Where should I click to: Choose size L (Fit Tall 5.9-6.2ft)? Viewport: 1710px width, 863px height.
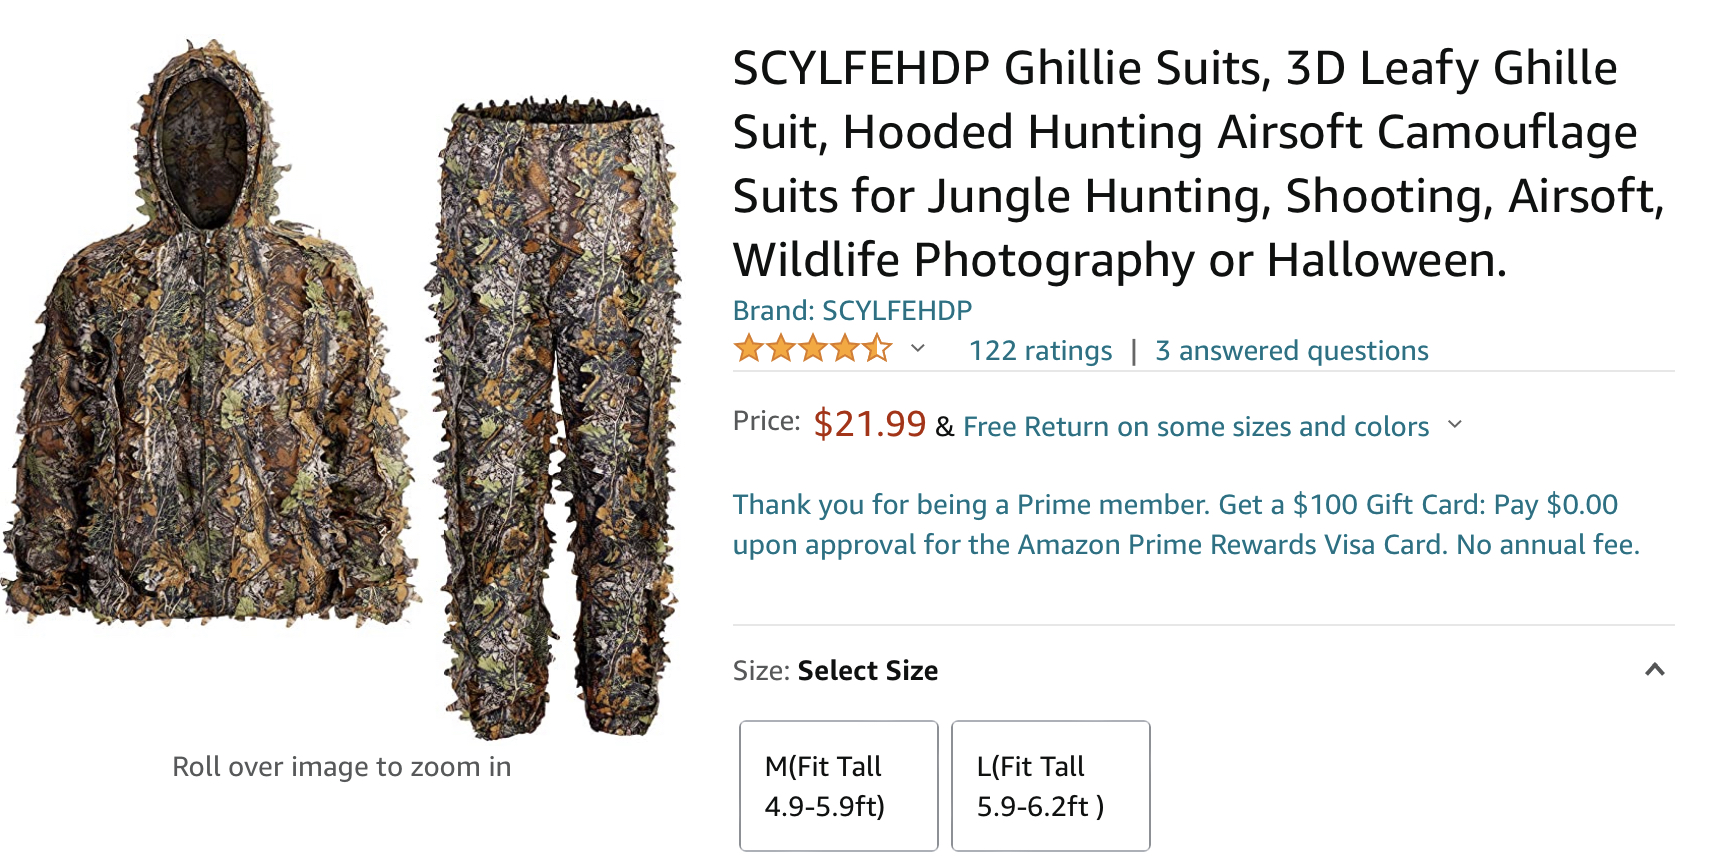click(x=1050, y=786)
